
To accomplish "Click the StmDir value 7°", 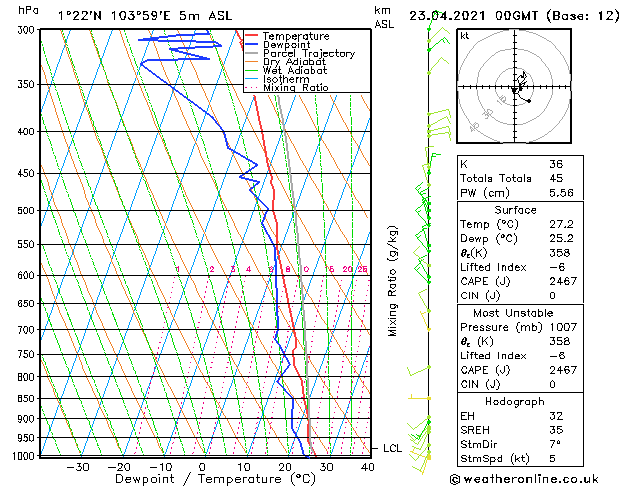I will point(555,445).
